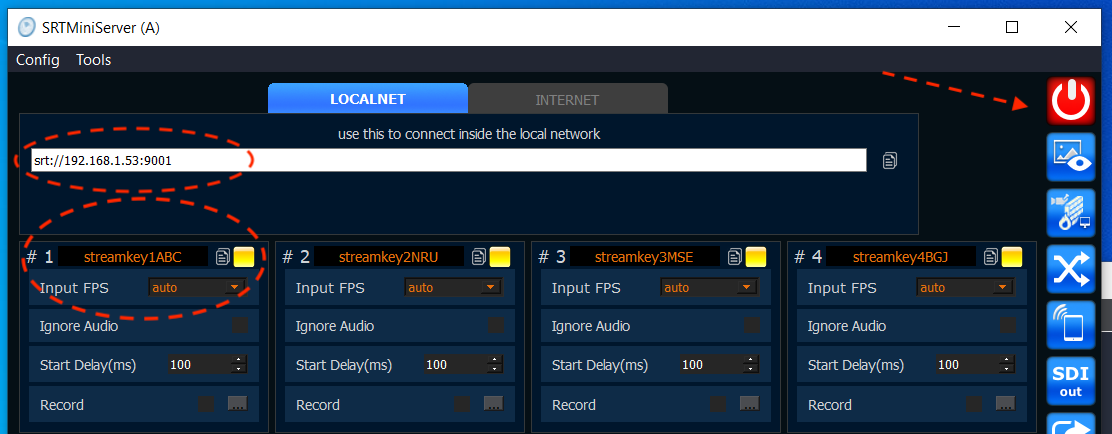Copy streamkey3MSE with its copy icon
The image size is (1112, 434).
pyautogui.click(x=735, y=257)
